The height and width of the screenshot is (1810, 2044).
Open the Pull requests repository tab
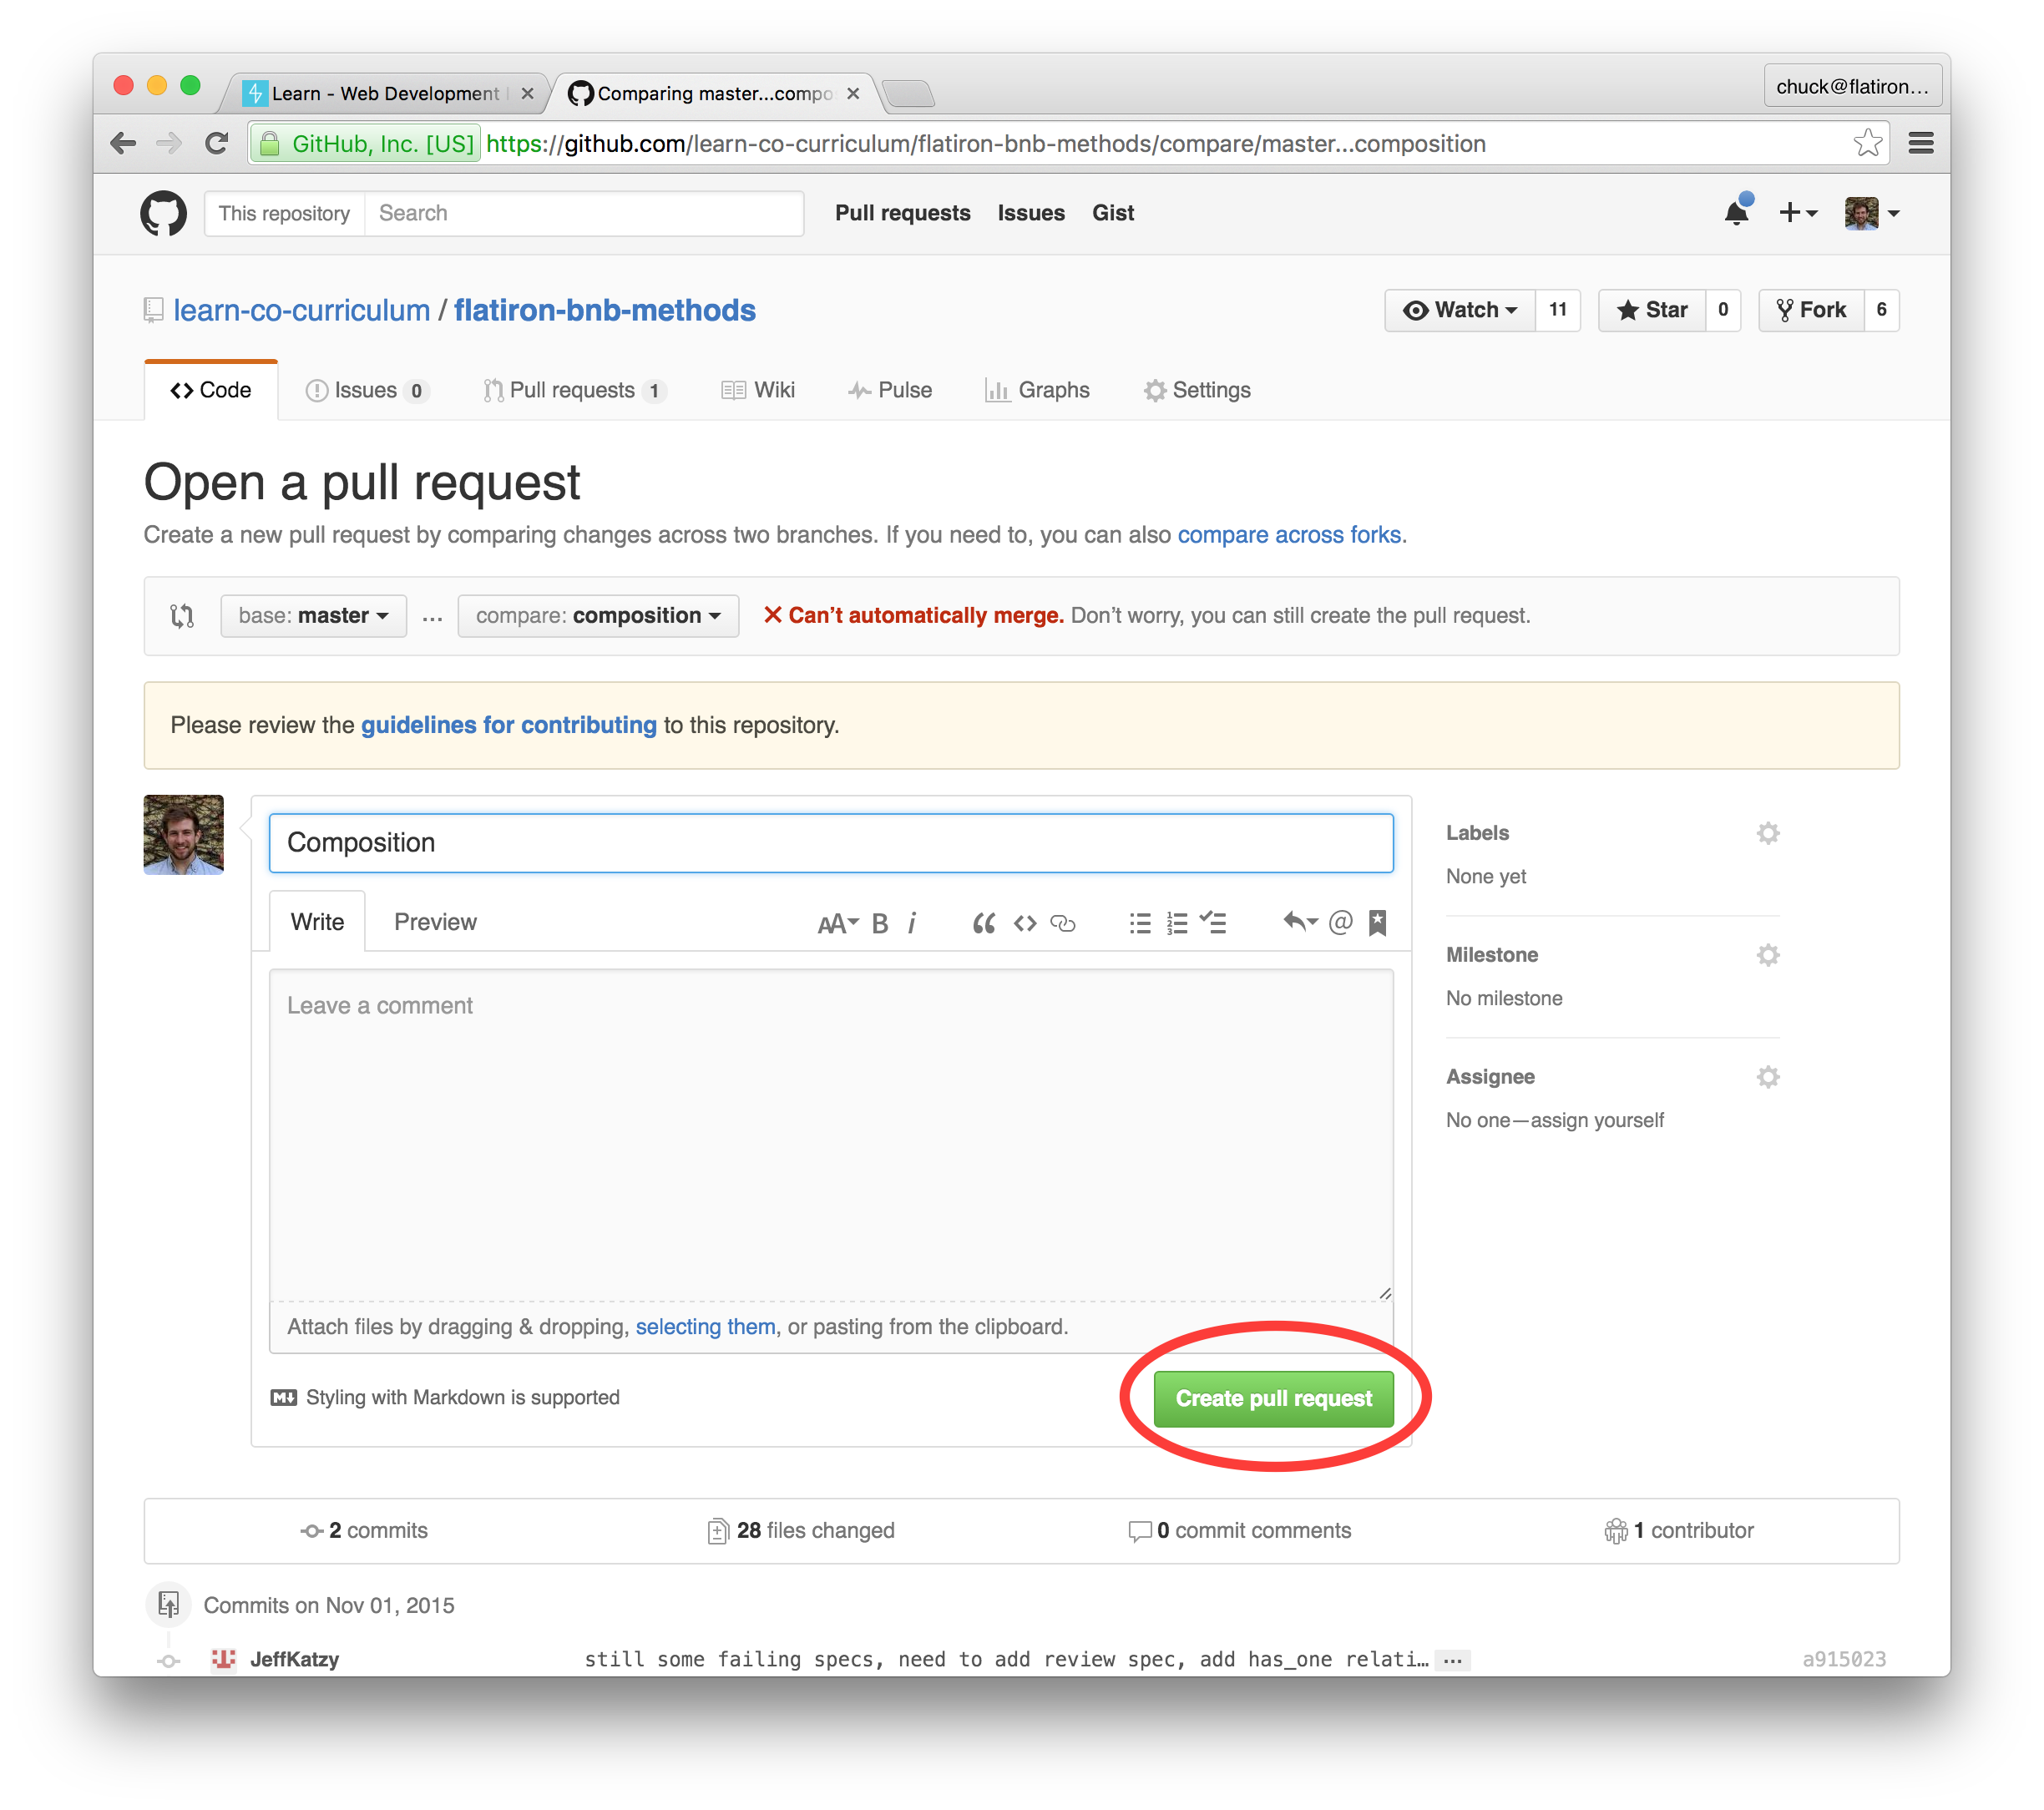click(x=571, y=390)
